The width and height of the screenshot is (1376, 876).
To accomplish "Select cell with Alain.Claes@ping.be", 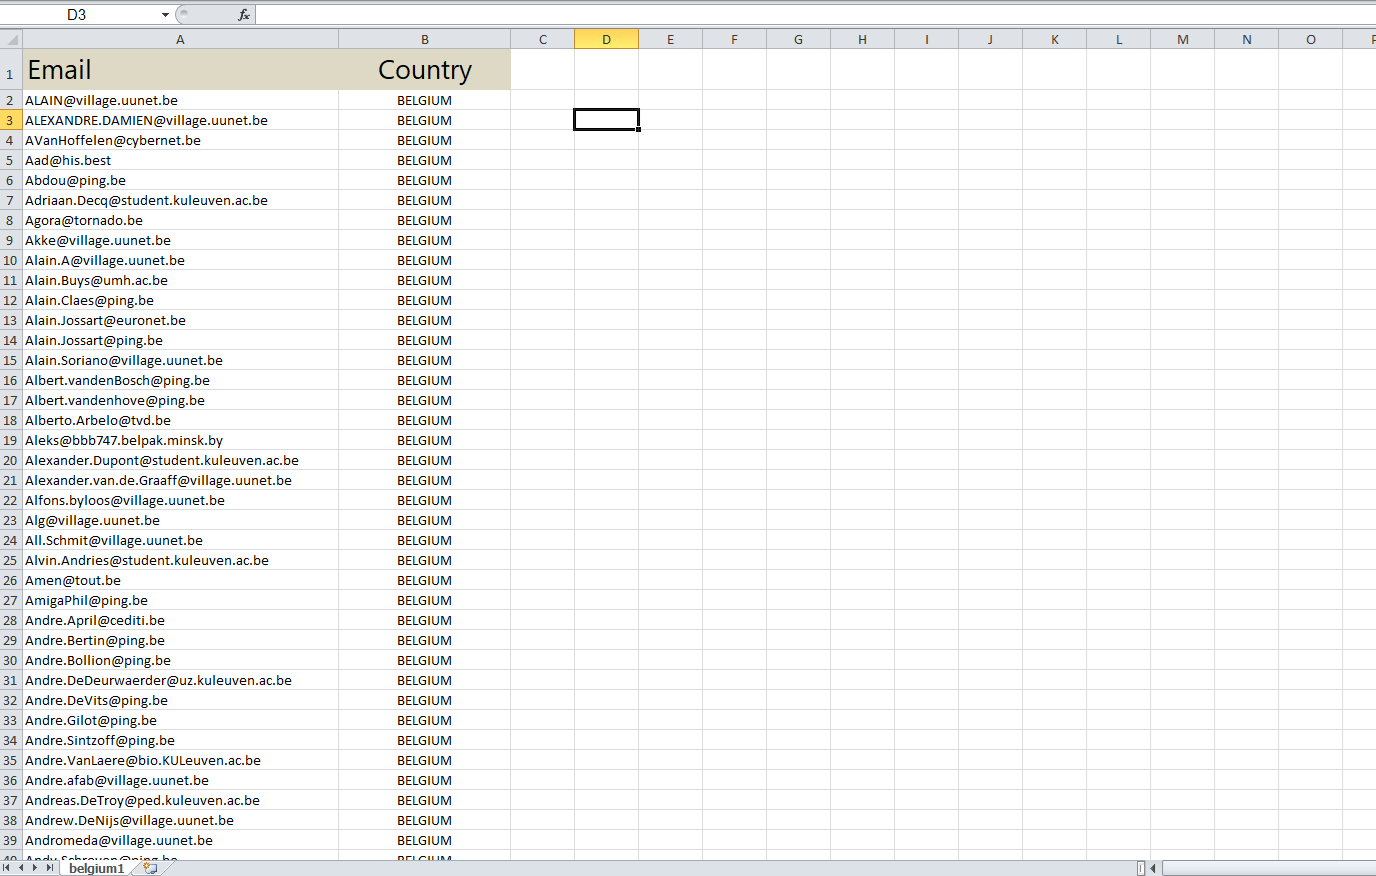I will 180,300.
